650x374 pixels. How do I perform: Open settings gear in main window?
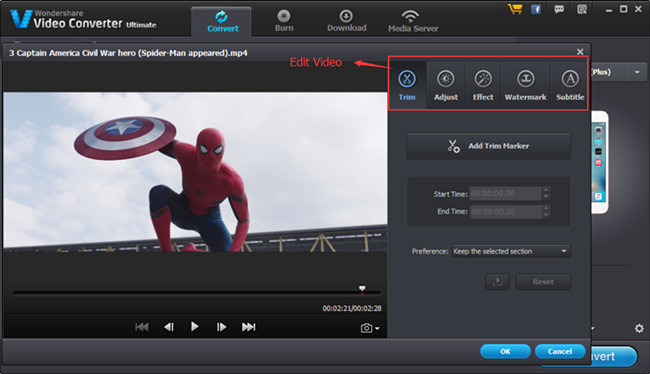[639, 328]
